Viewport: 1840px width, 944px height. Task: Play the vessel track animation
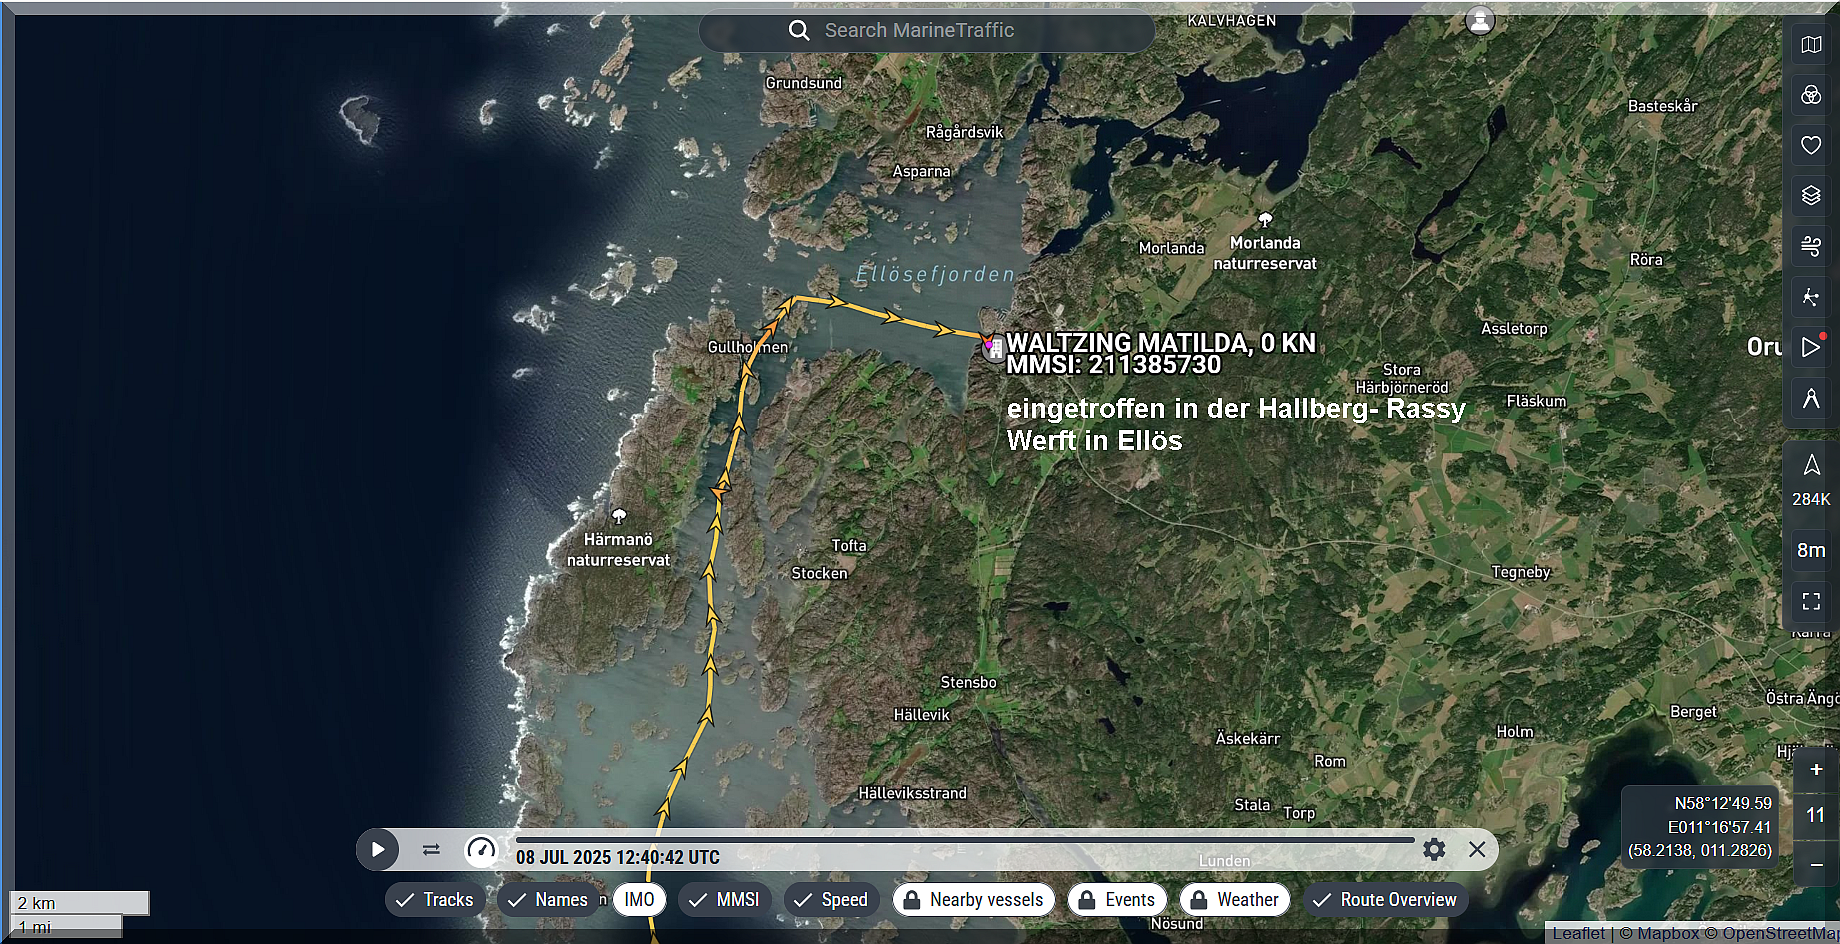[378, 850]
